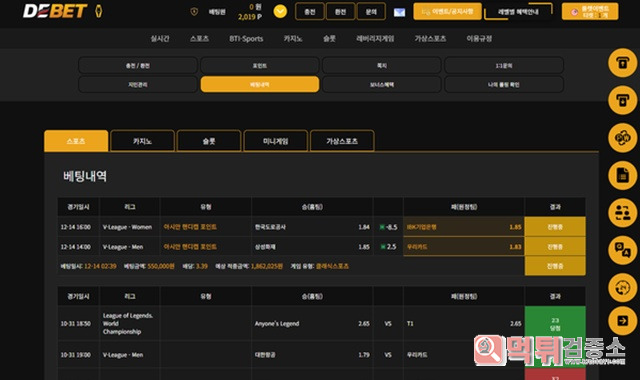Open 실시간 in the main navigation
Screen dimensions: 640x380
[160, 38]
